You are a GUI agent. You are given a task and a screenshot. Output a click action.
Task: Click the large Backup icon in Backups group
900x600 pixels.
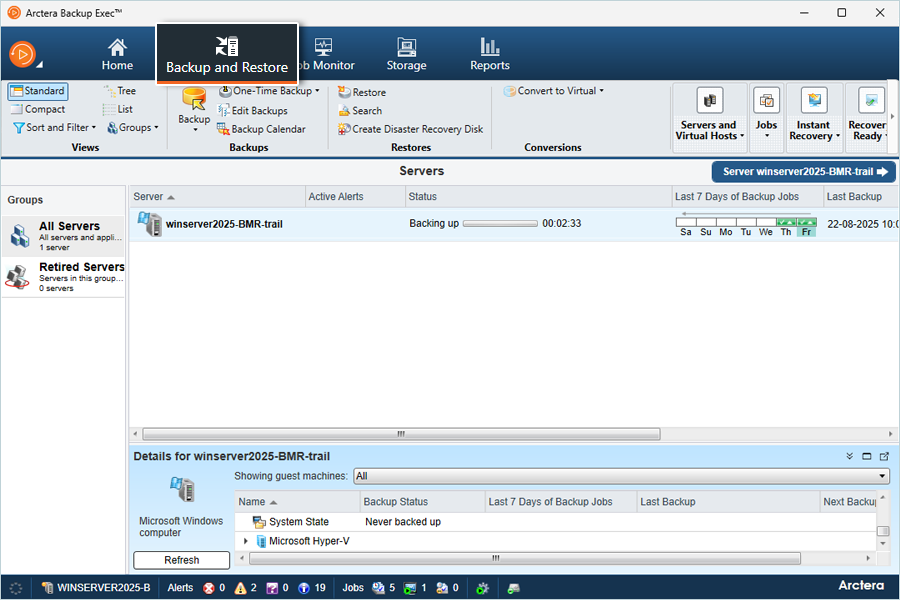point(194,107)
